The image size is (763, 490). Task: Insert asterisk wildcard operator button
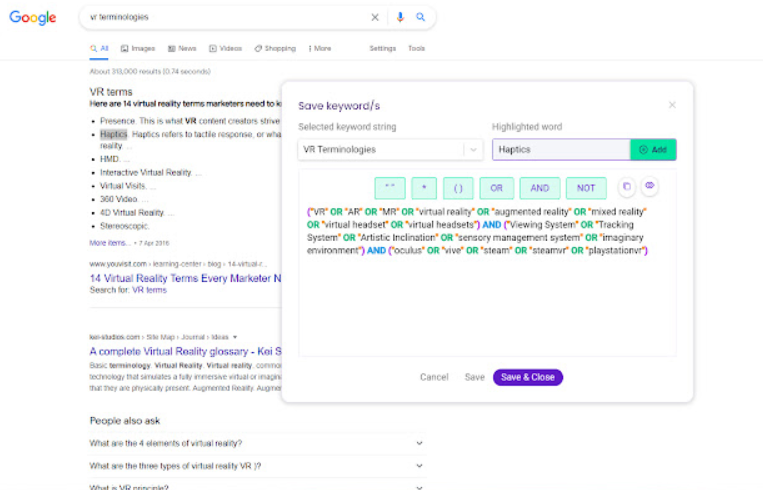424,188
